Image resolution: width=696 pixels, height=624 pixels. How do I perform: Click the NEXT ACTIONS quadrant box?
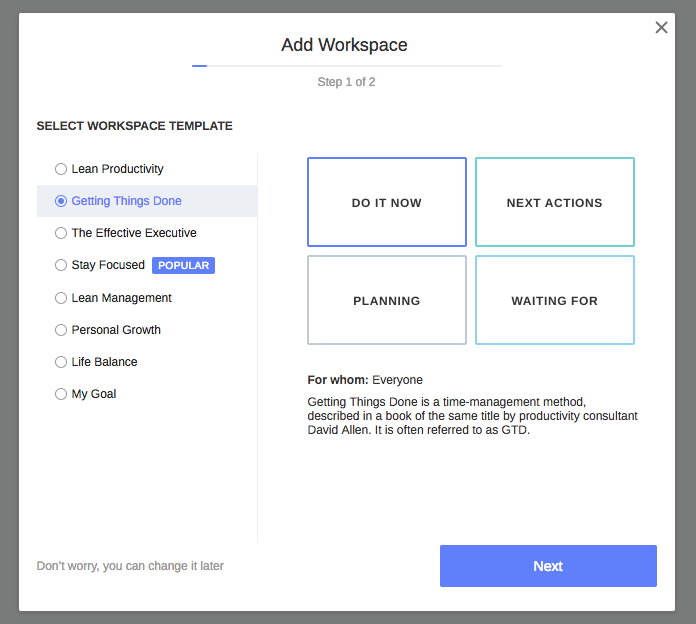pyautogui.click(x=554, y=202)
